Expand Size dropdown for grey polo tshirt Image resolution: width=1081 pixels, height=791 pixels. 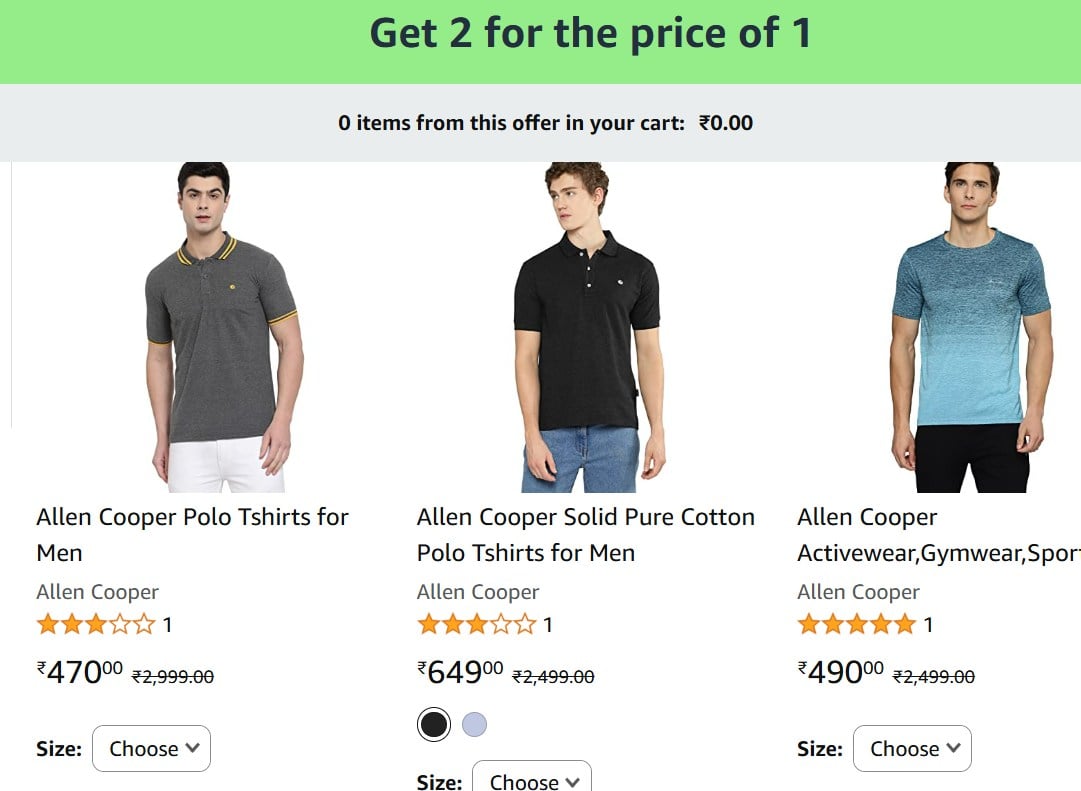[151, 748]
